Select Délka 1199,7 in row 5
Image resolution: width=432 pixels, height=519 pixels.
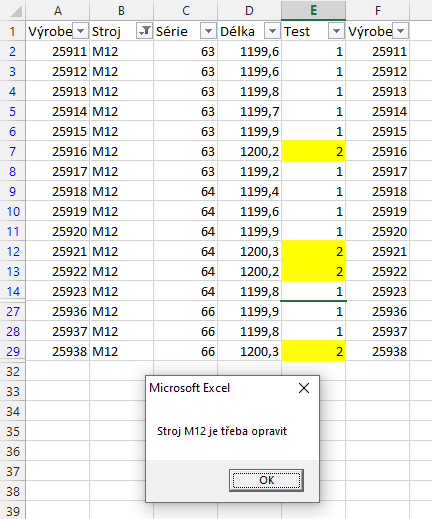[x=249, y=111]
